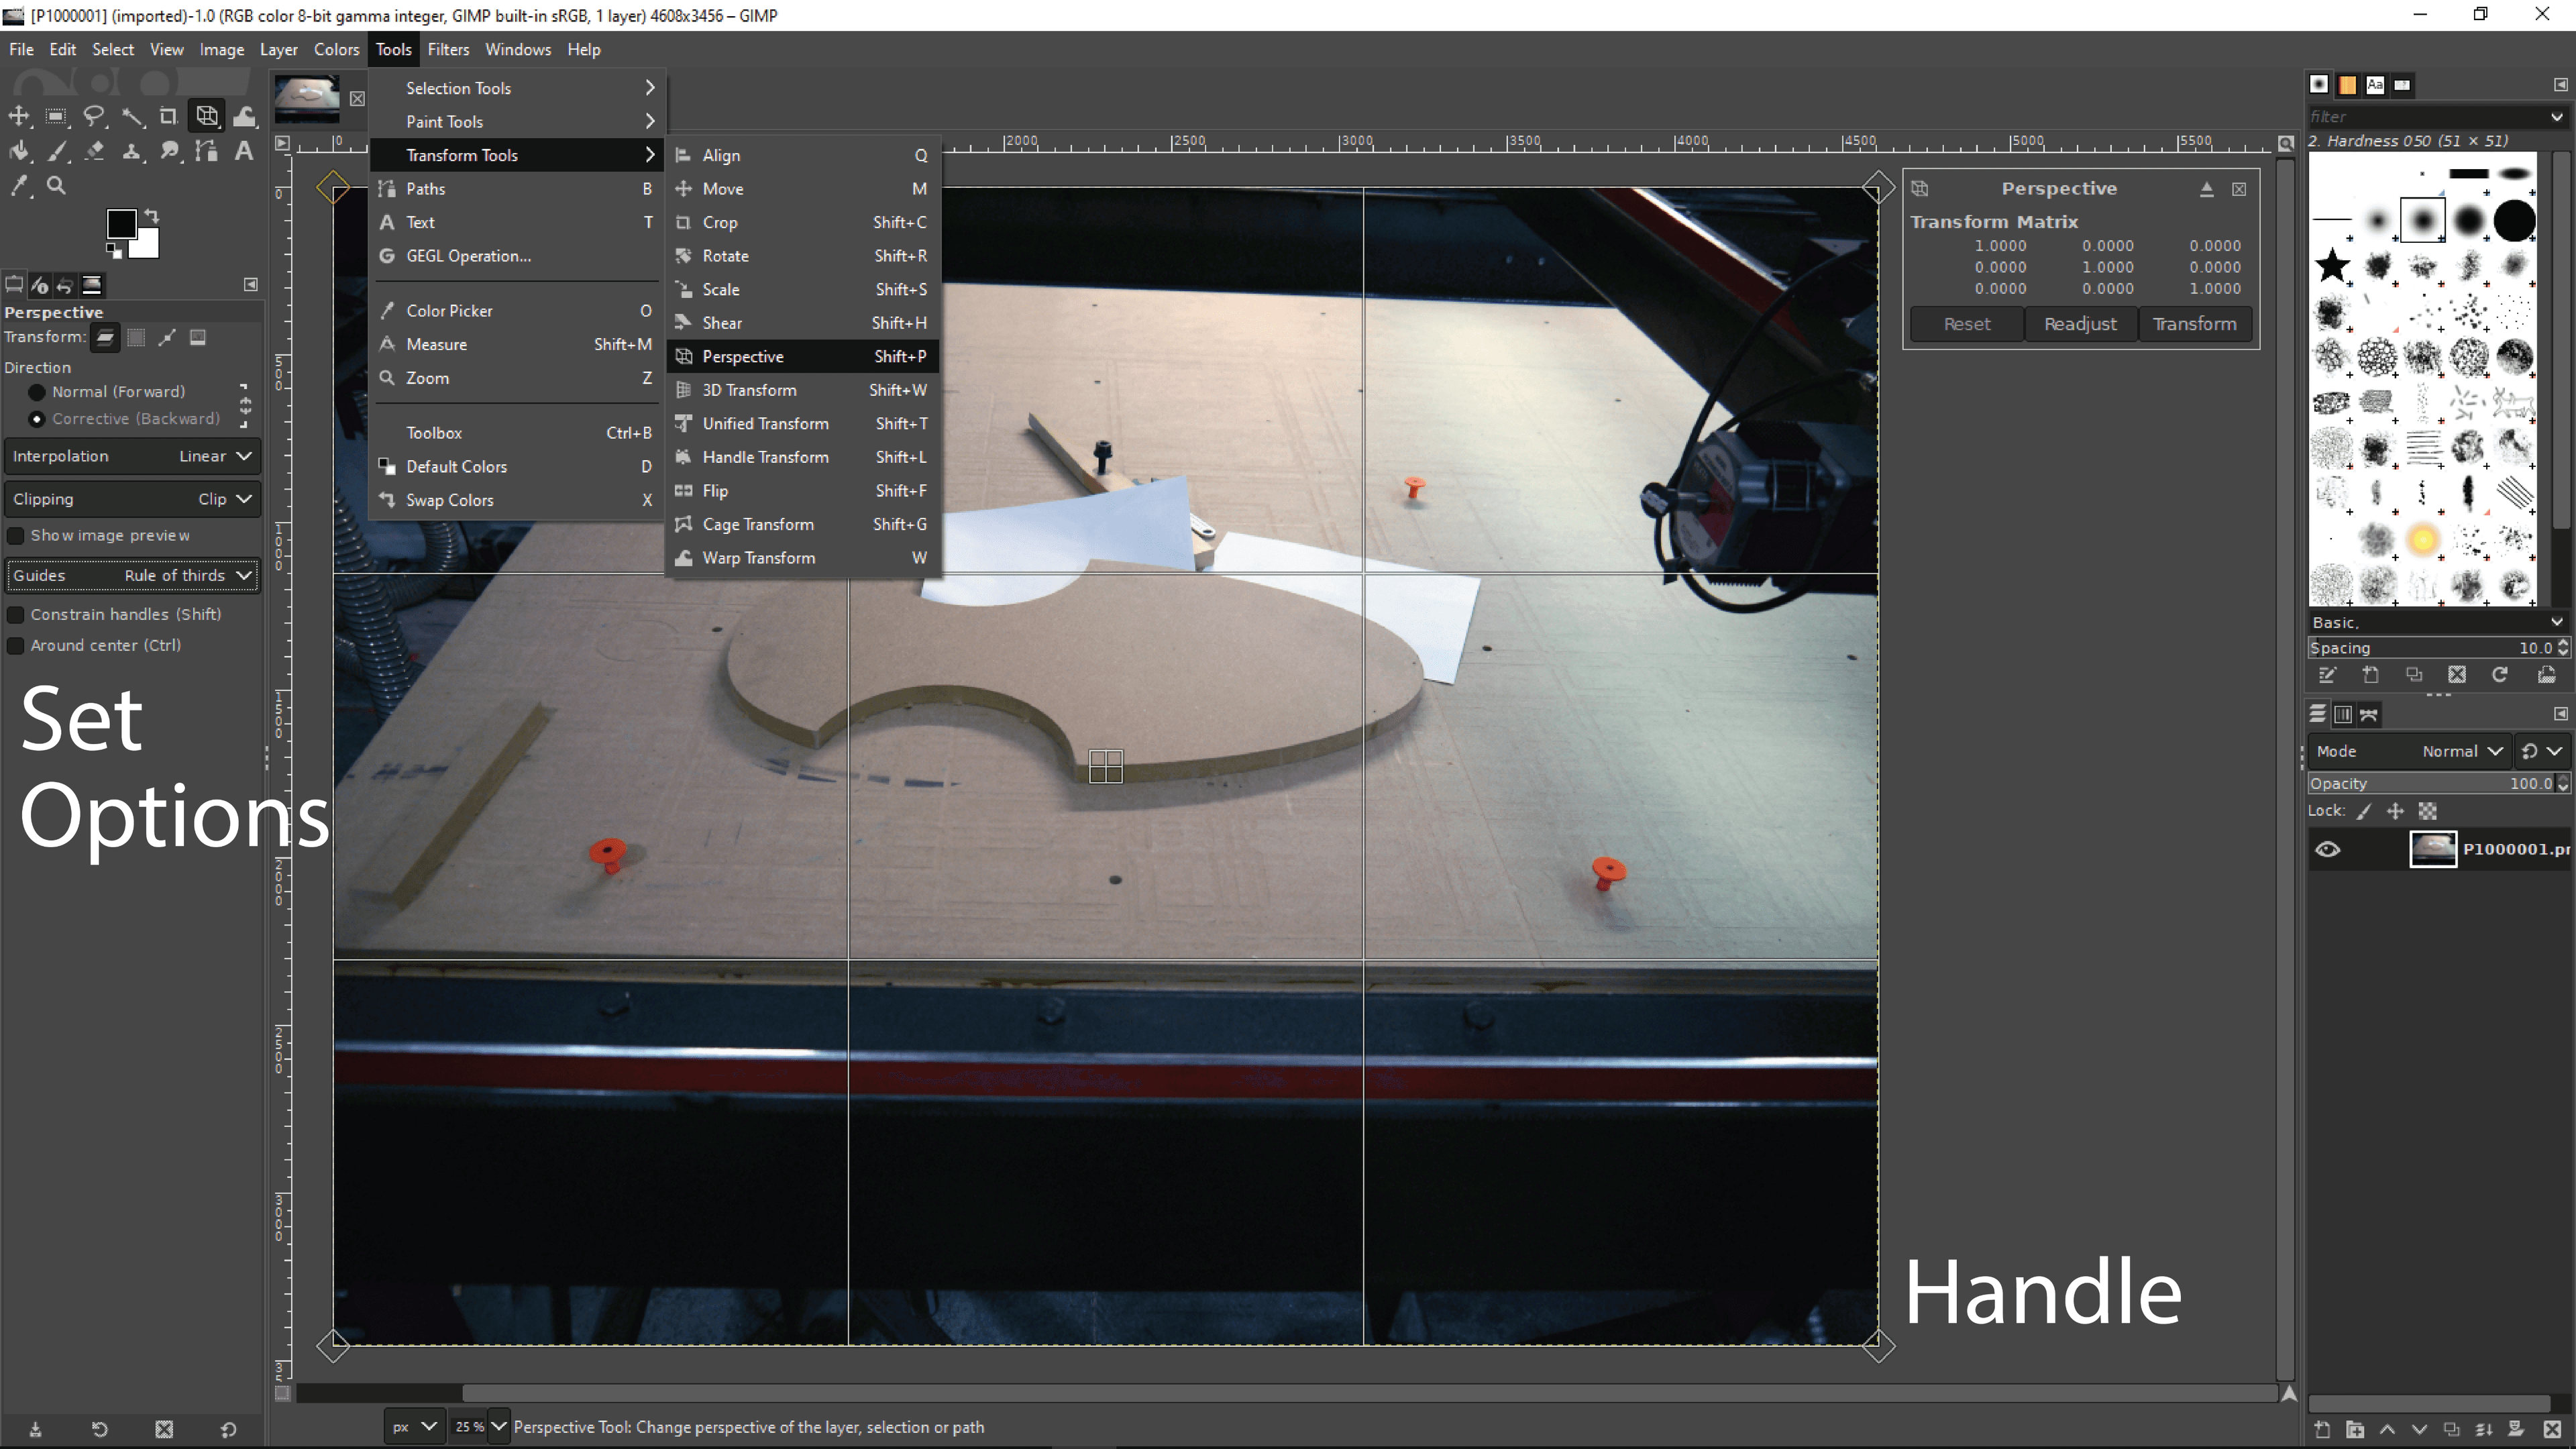This screenshot has width=2576, height=1449.
Task: Select the Paintbrush tool
Action: click(57, 151)
